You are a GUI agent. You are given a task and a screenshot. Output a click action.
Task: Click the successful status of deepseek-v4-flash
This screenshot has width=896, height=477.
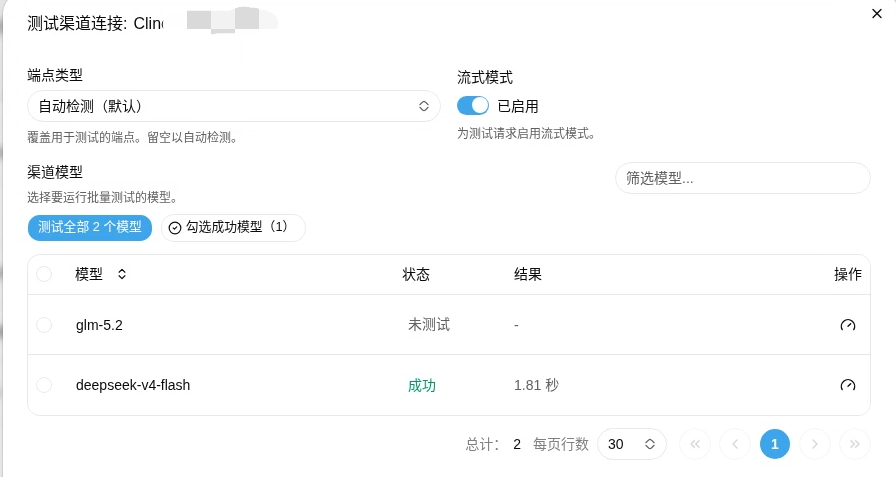(422, 386)
